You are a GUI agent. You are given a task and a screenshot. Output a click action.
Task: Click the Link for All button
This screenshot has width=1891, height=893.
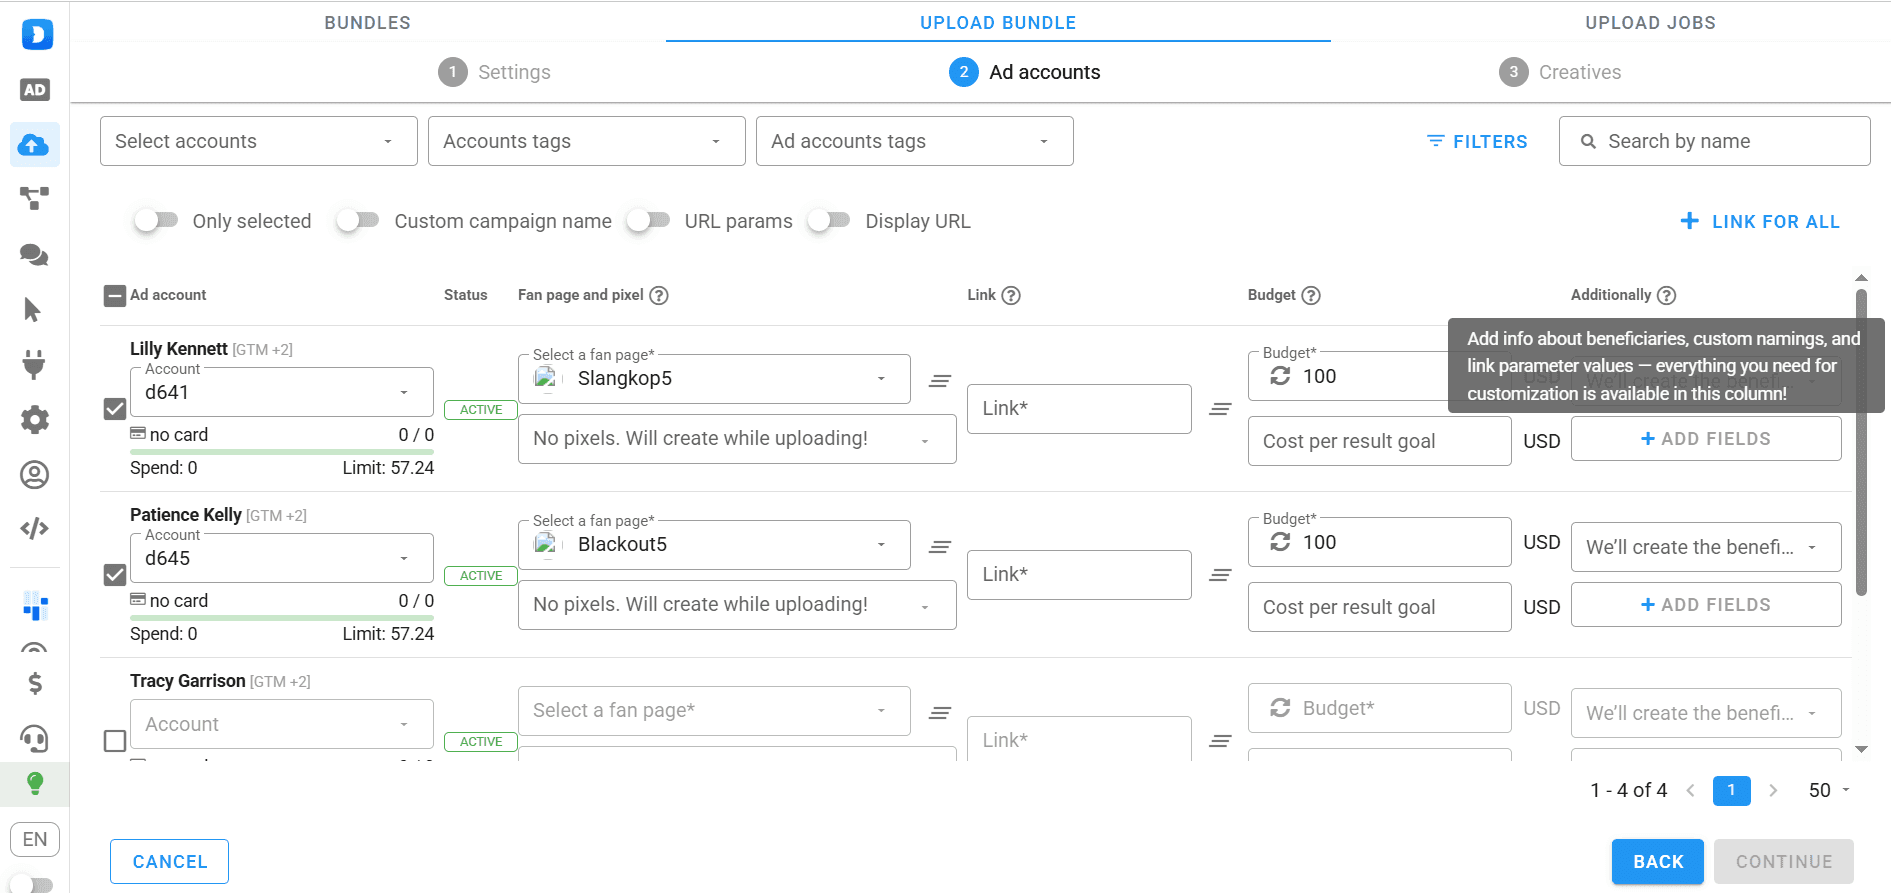coord(1760,221)
